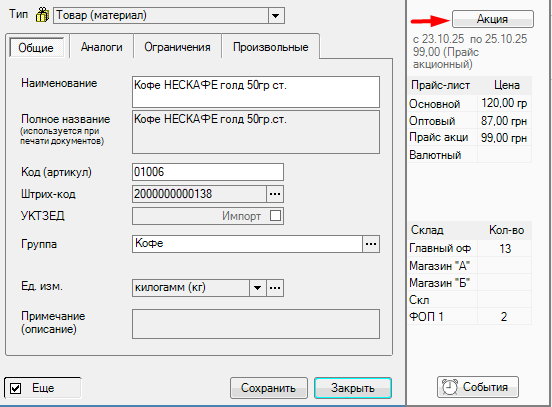Screen dimensions: 552x407
Task: Click the Полное название text field
Action: (x=256, y=132)
